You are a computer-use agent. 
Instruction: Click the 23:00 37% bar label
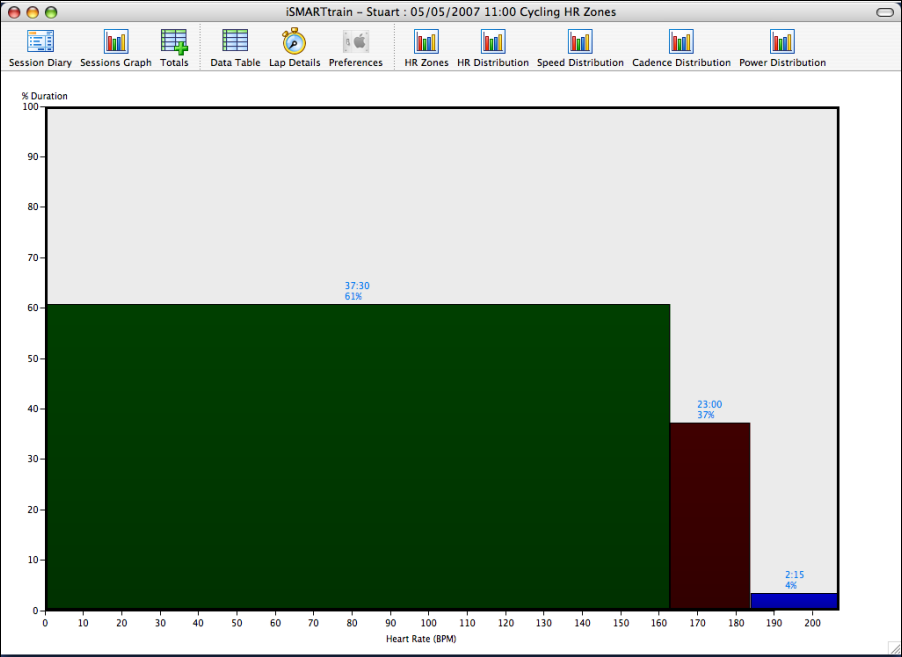click(x=709, y=410)
